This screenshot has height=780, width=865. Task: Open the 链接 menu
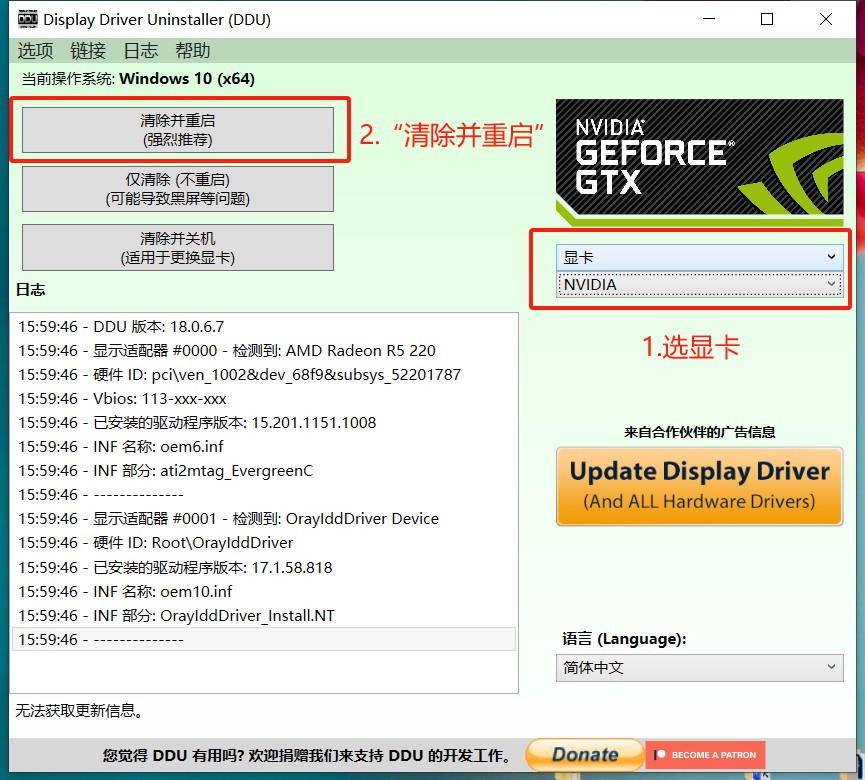tap(88, 51)
